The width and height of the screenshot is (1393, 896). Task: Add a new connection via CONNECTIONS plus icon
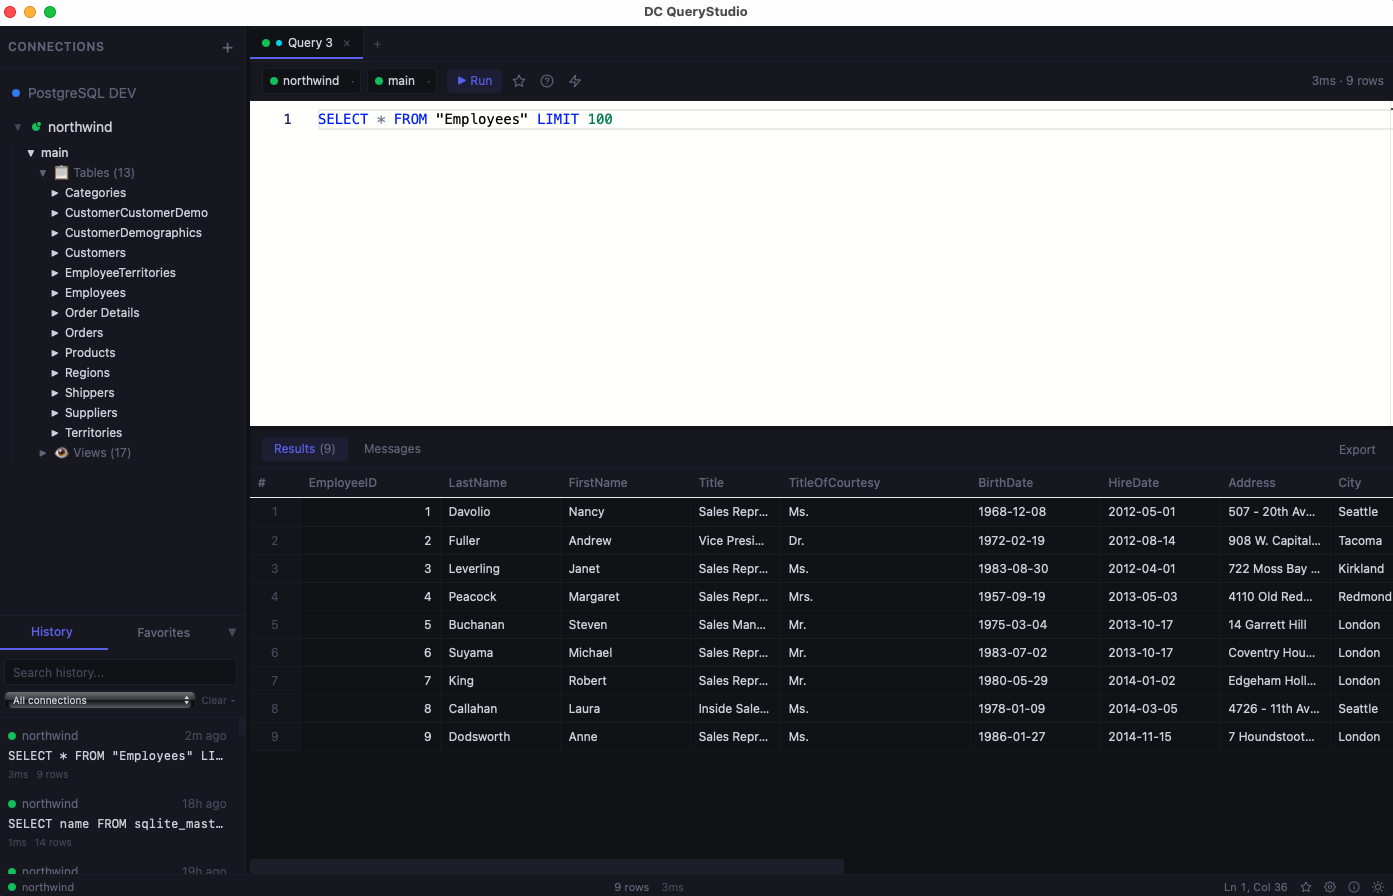coord(227,47)
